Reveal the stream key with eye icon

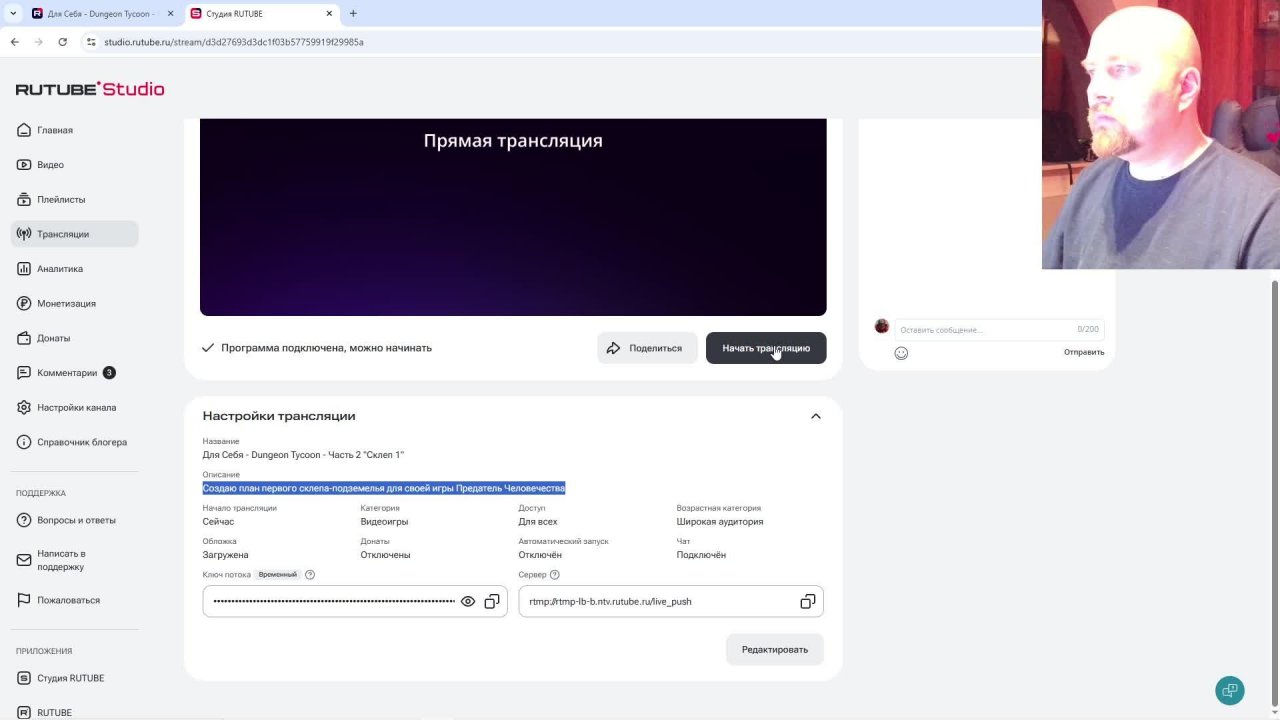pos(468,602)
